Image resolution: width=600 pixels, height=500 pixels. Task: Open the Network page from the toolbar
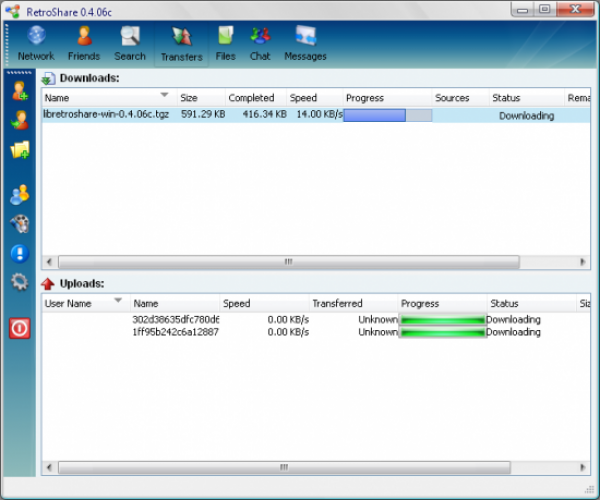click(36, 44)
